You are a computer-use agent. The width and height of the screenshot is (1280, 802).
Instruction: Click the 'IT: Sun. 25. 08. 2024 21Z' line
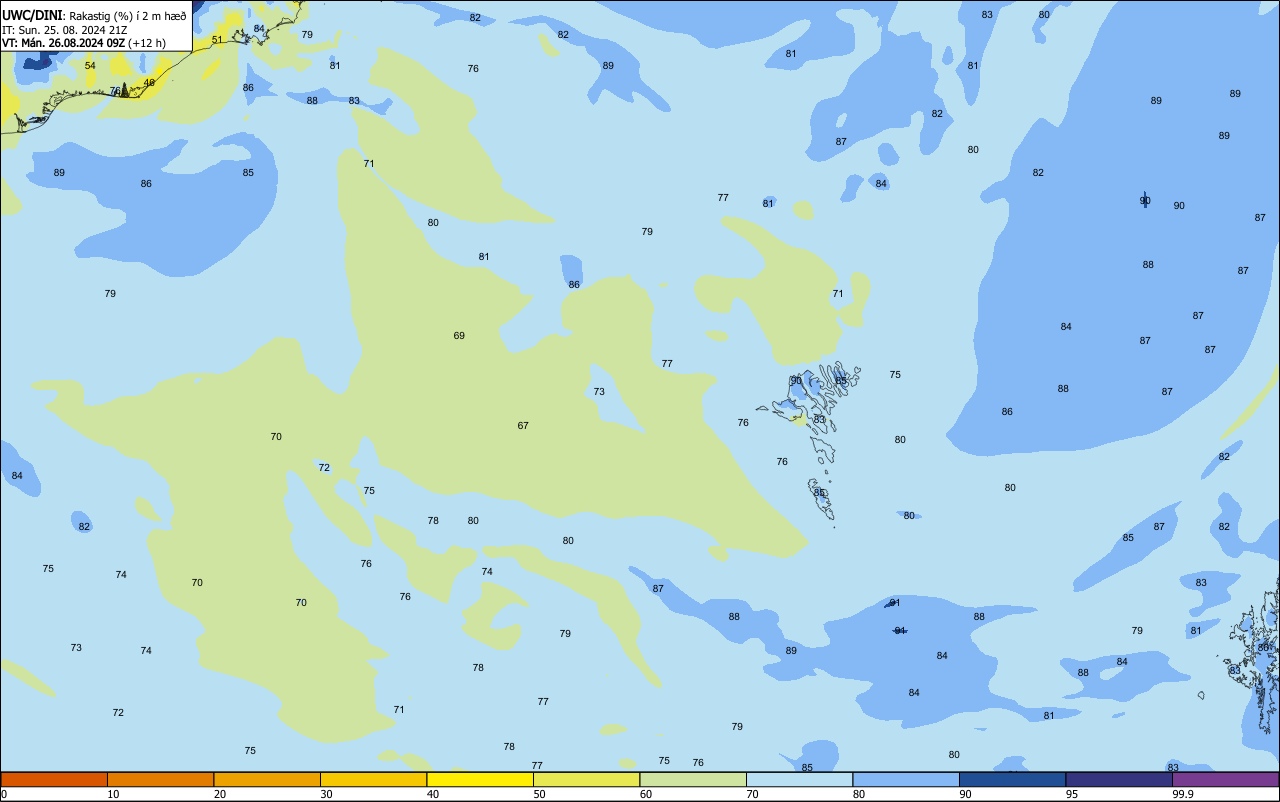click(63, 29)
